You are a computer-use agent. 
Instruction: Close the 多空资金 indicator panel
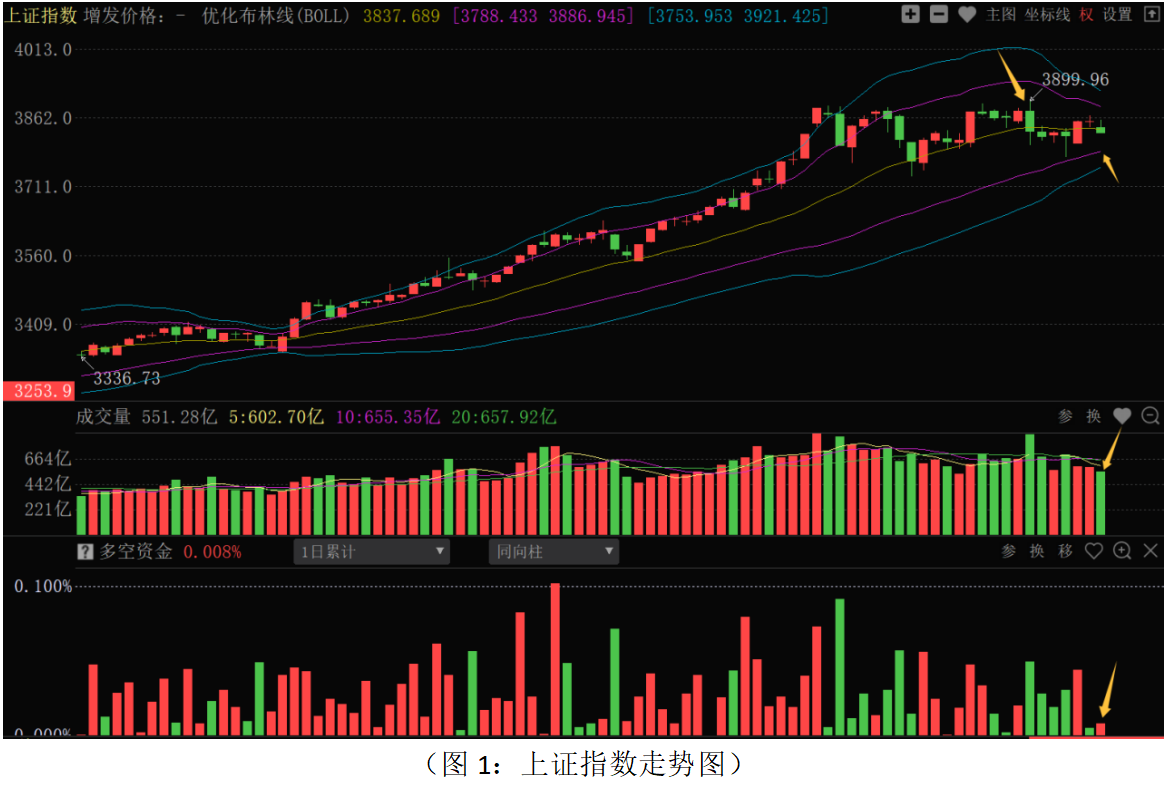pos(1150,551)
